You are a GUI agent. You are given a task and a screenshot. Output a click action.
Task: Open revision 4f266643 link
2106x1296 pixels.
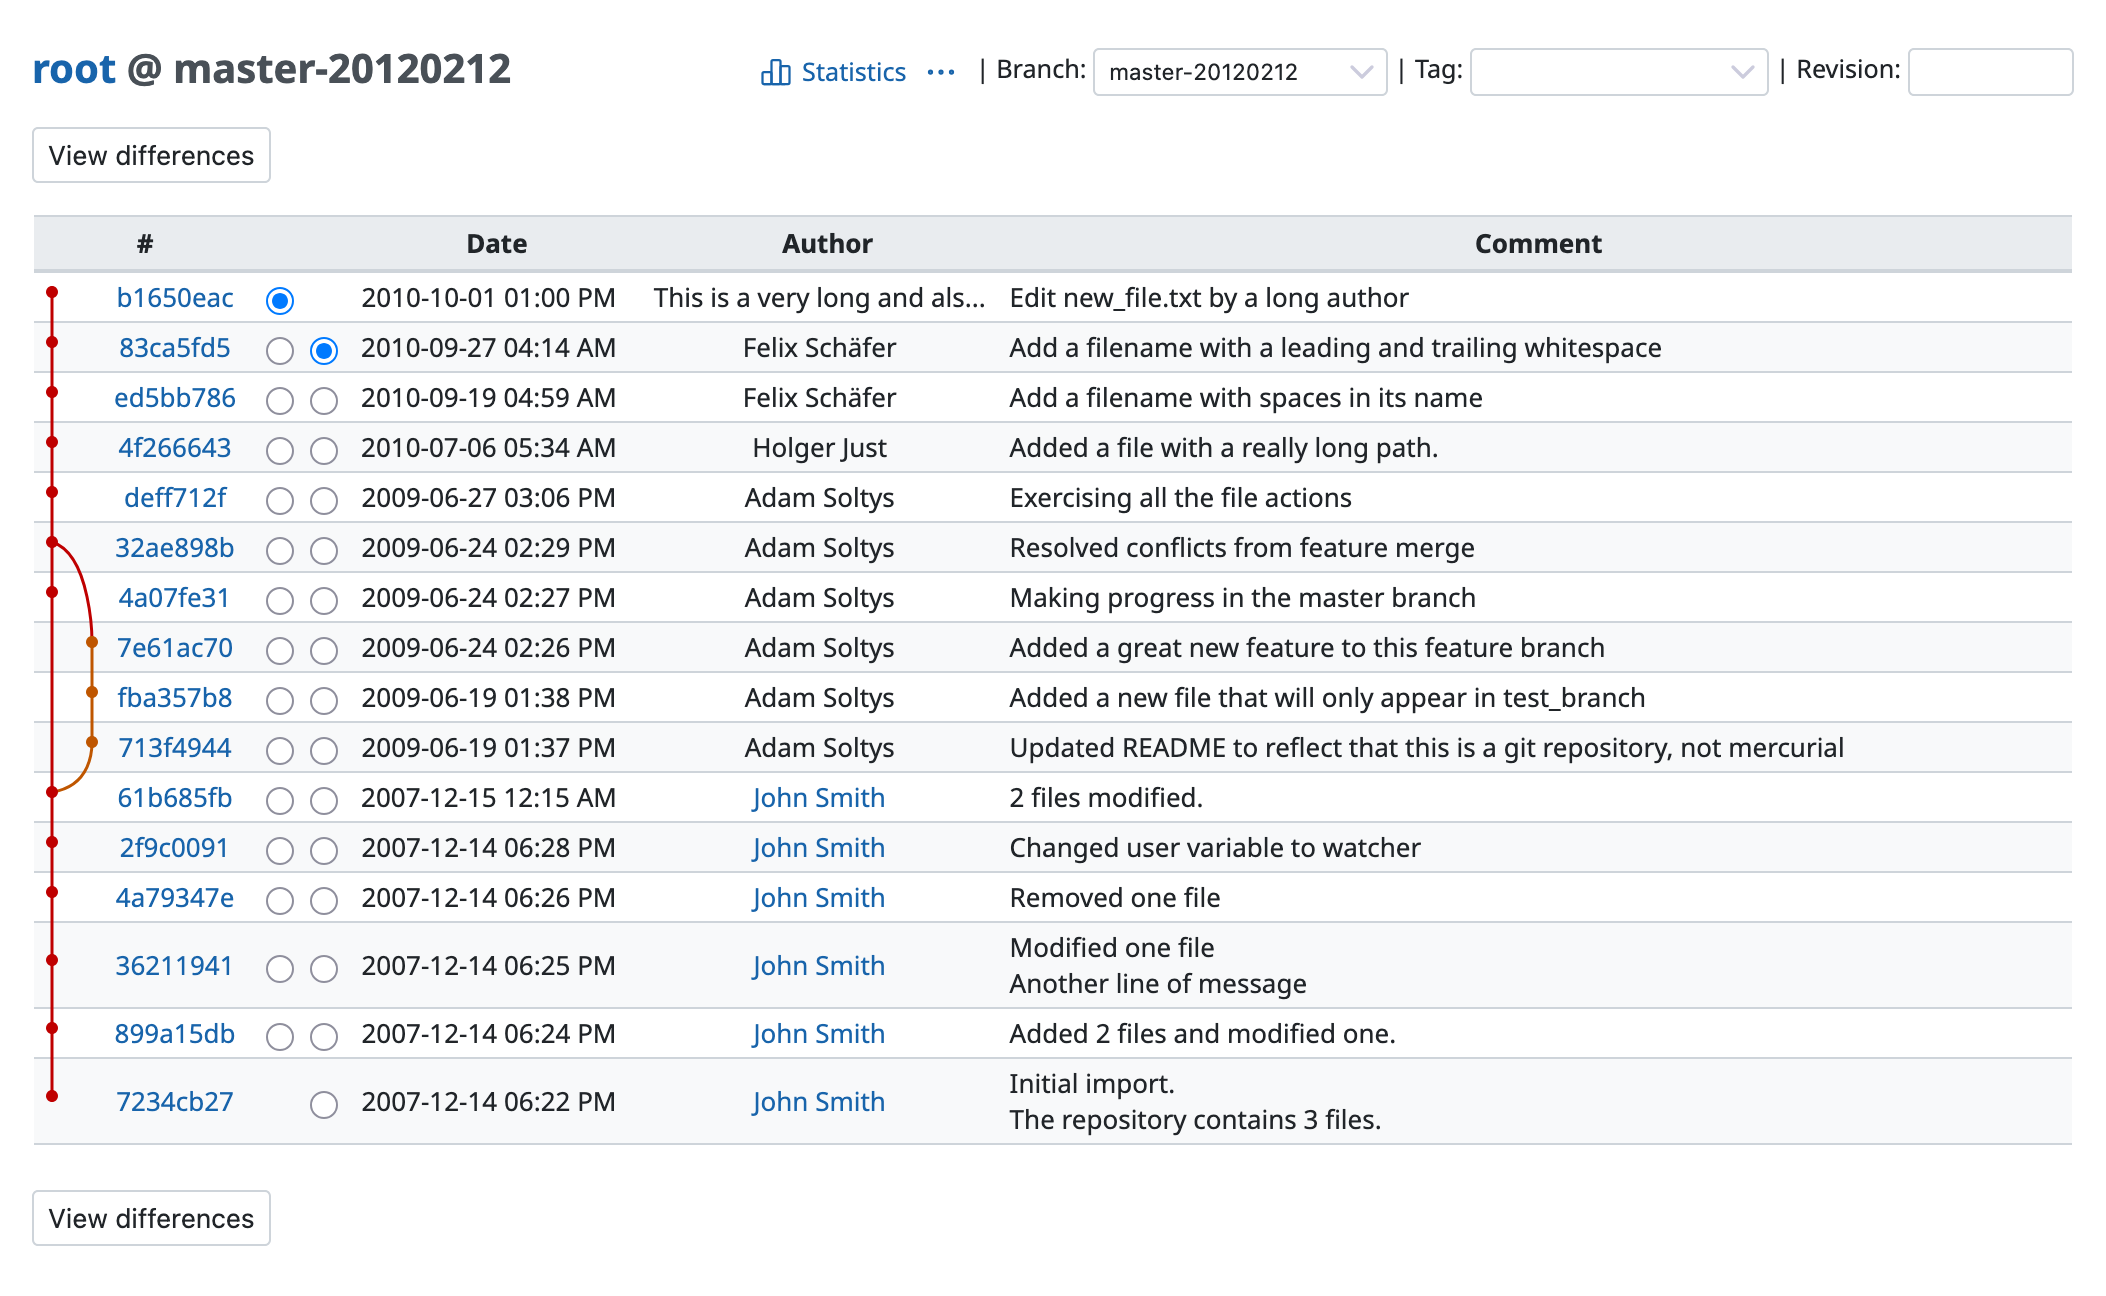[x=174, y=448]
